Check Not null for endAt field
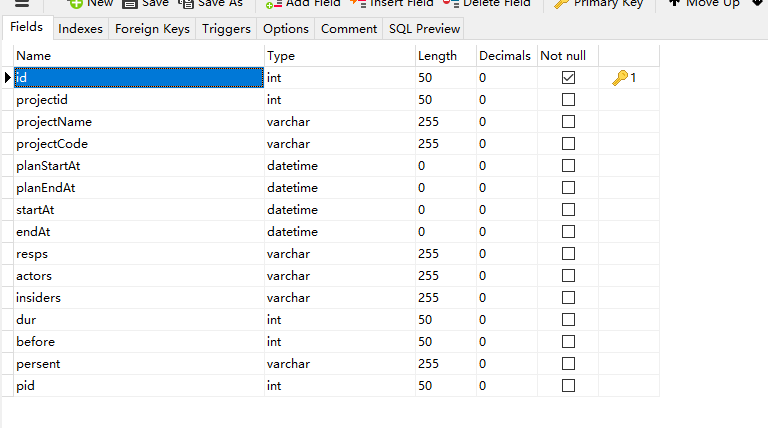 point(568,232)
